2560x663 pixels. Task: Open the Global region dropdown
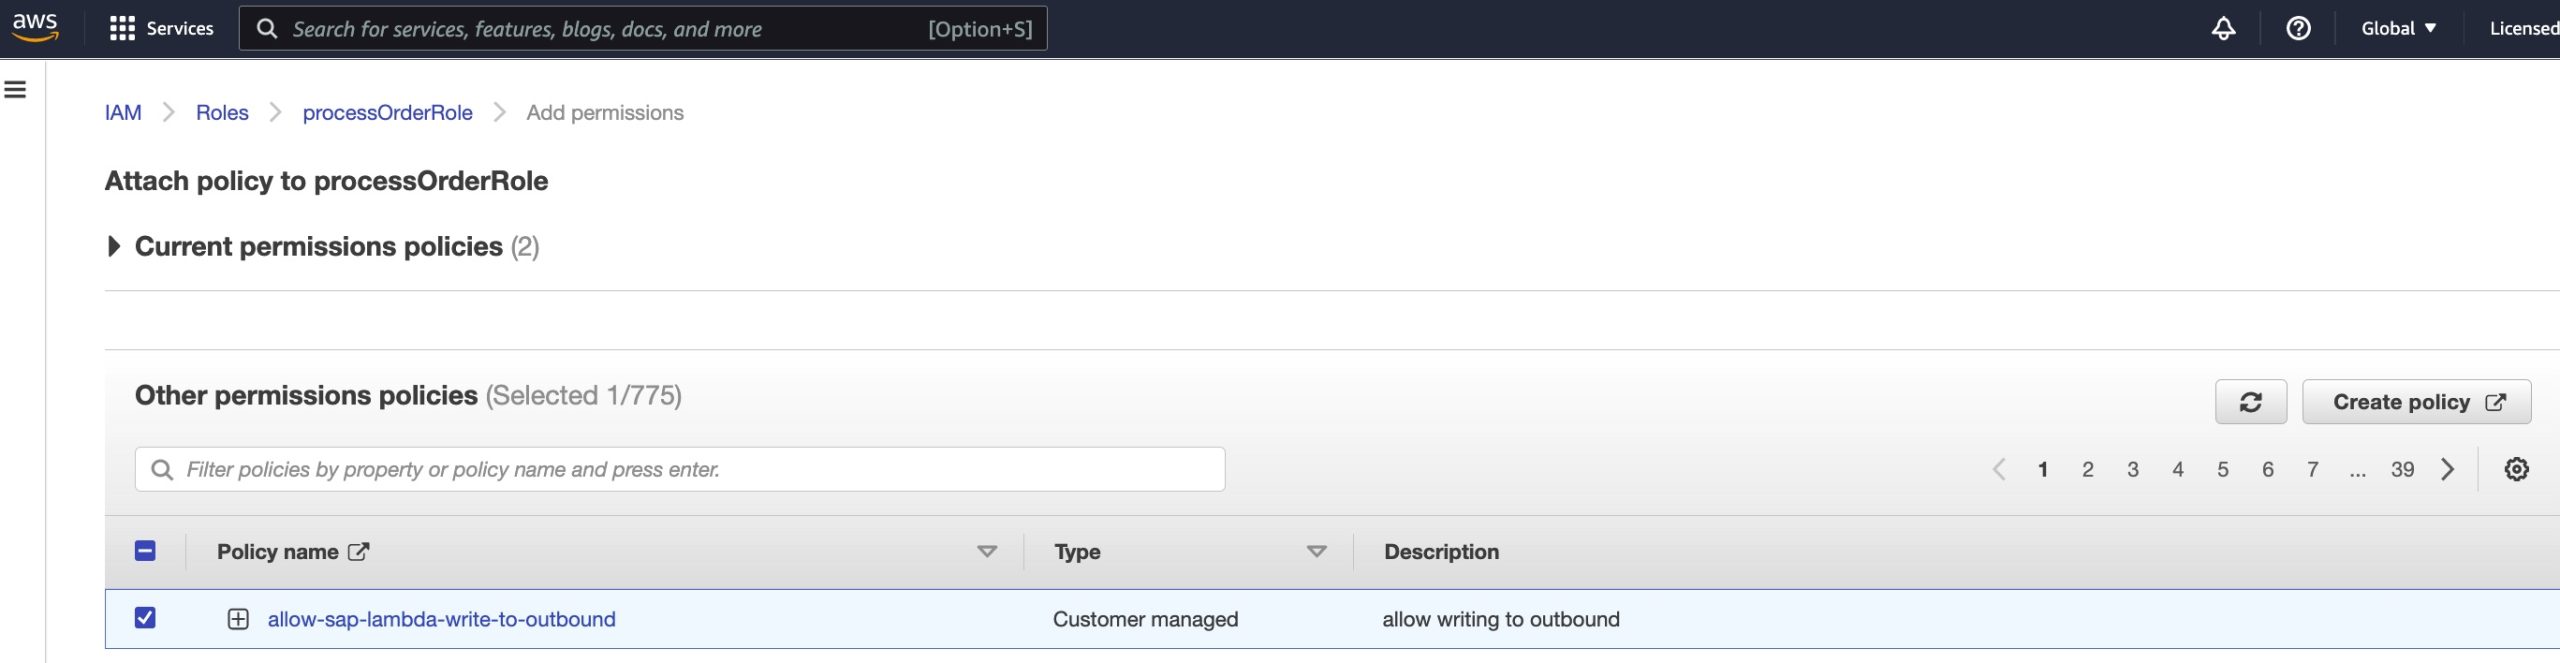2397,28
